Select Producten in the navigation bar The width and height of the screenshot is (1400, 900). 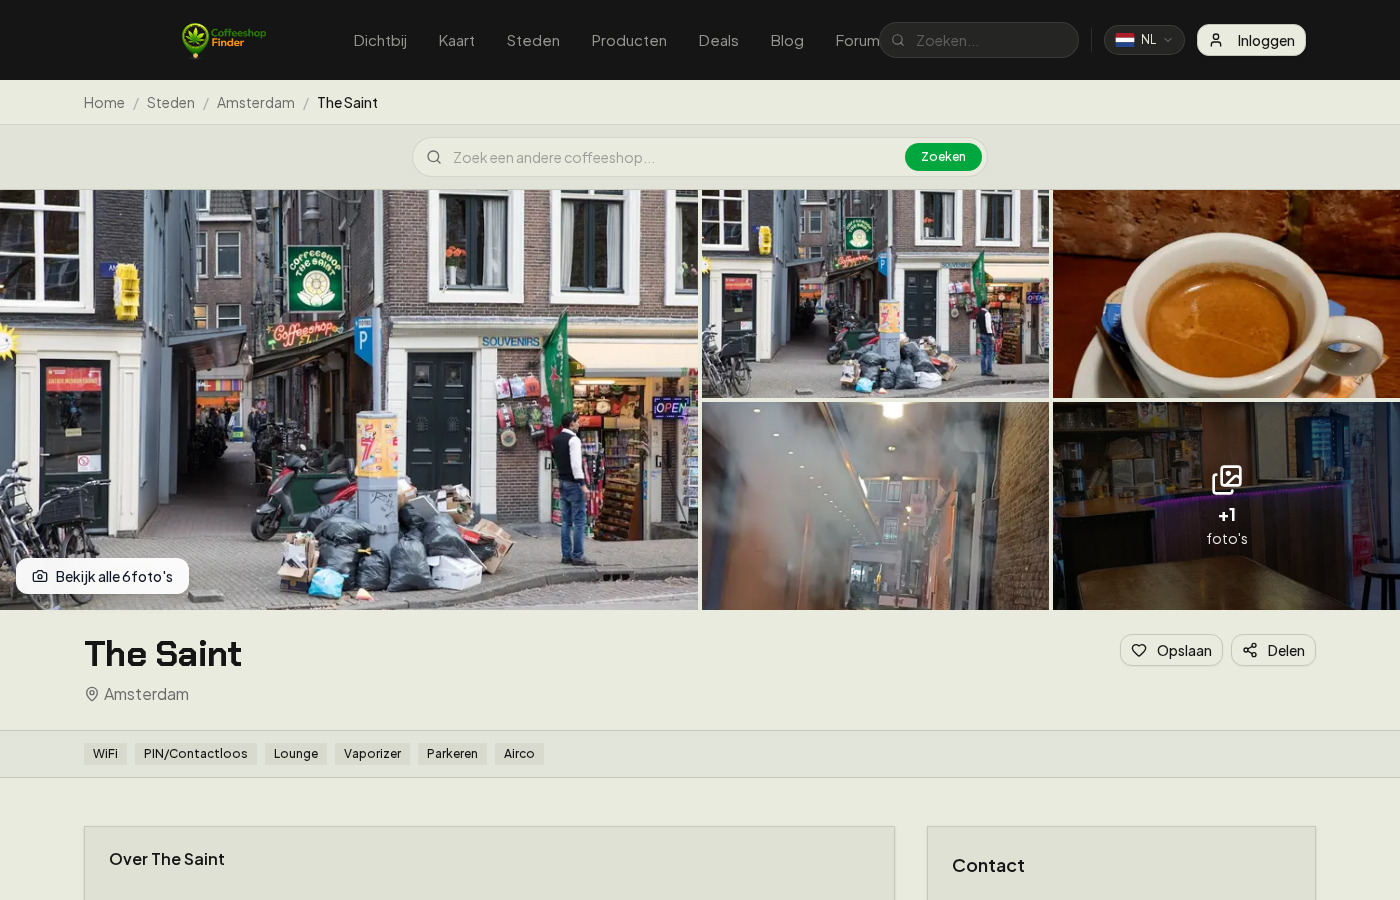point(629,40)
